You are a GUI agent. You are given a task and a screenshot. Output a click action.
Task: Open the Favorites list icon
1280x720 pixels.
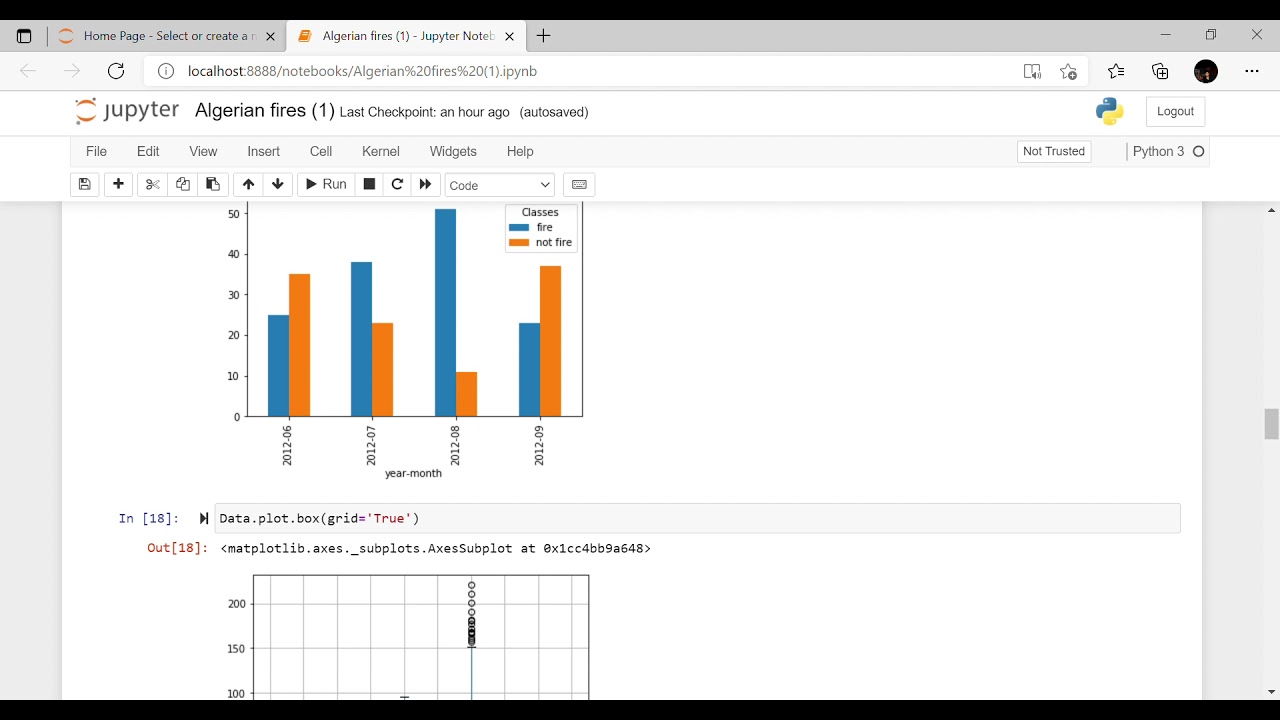(1116, 71)
